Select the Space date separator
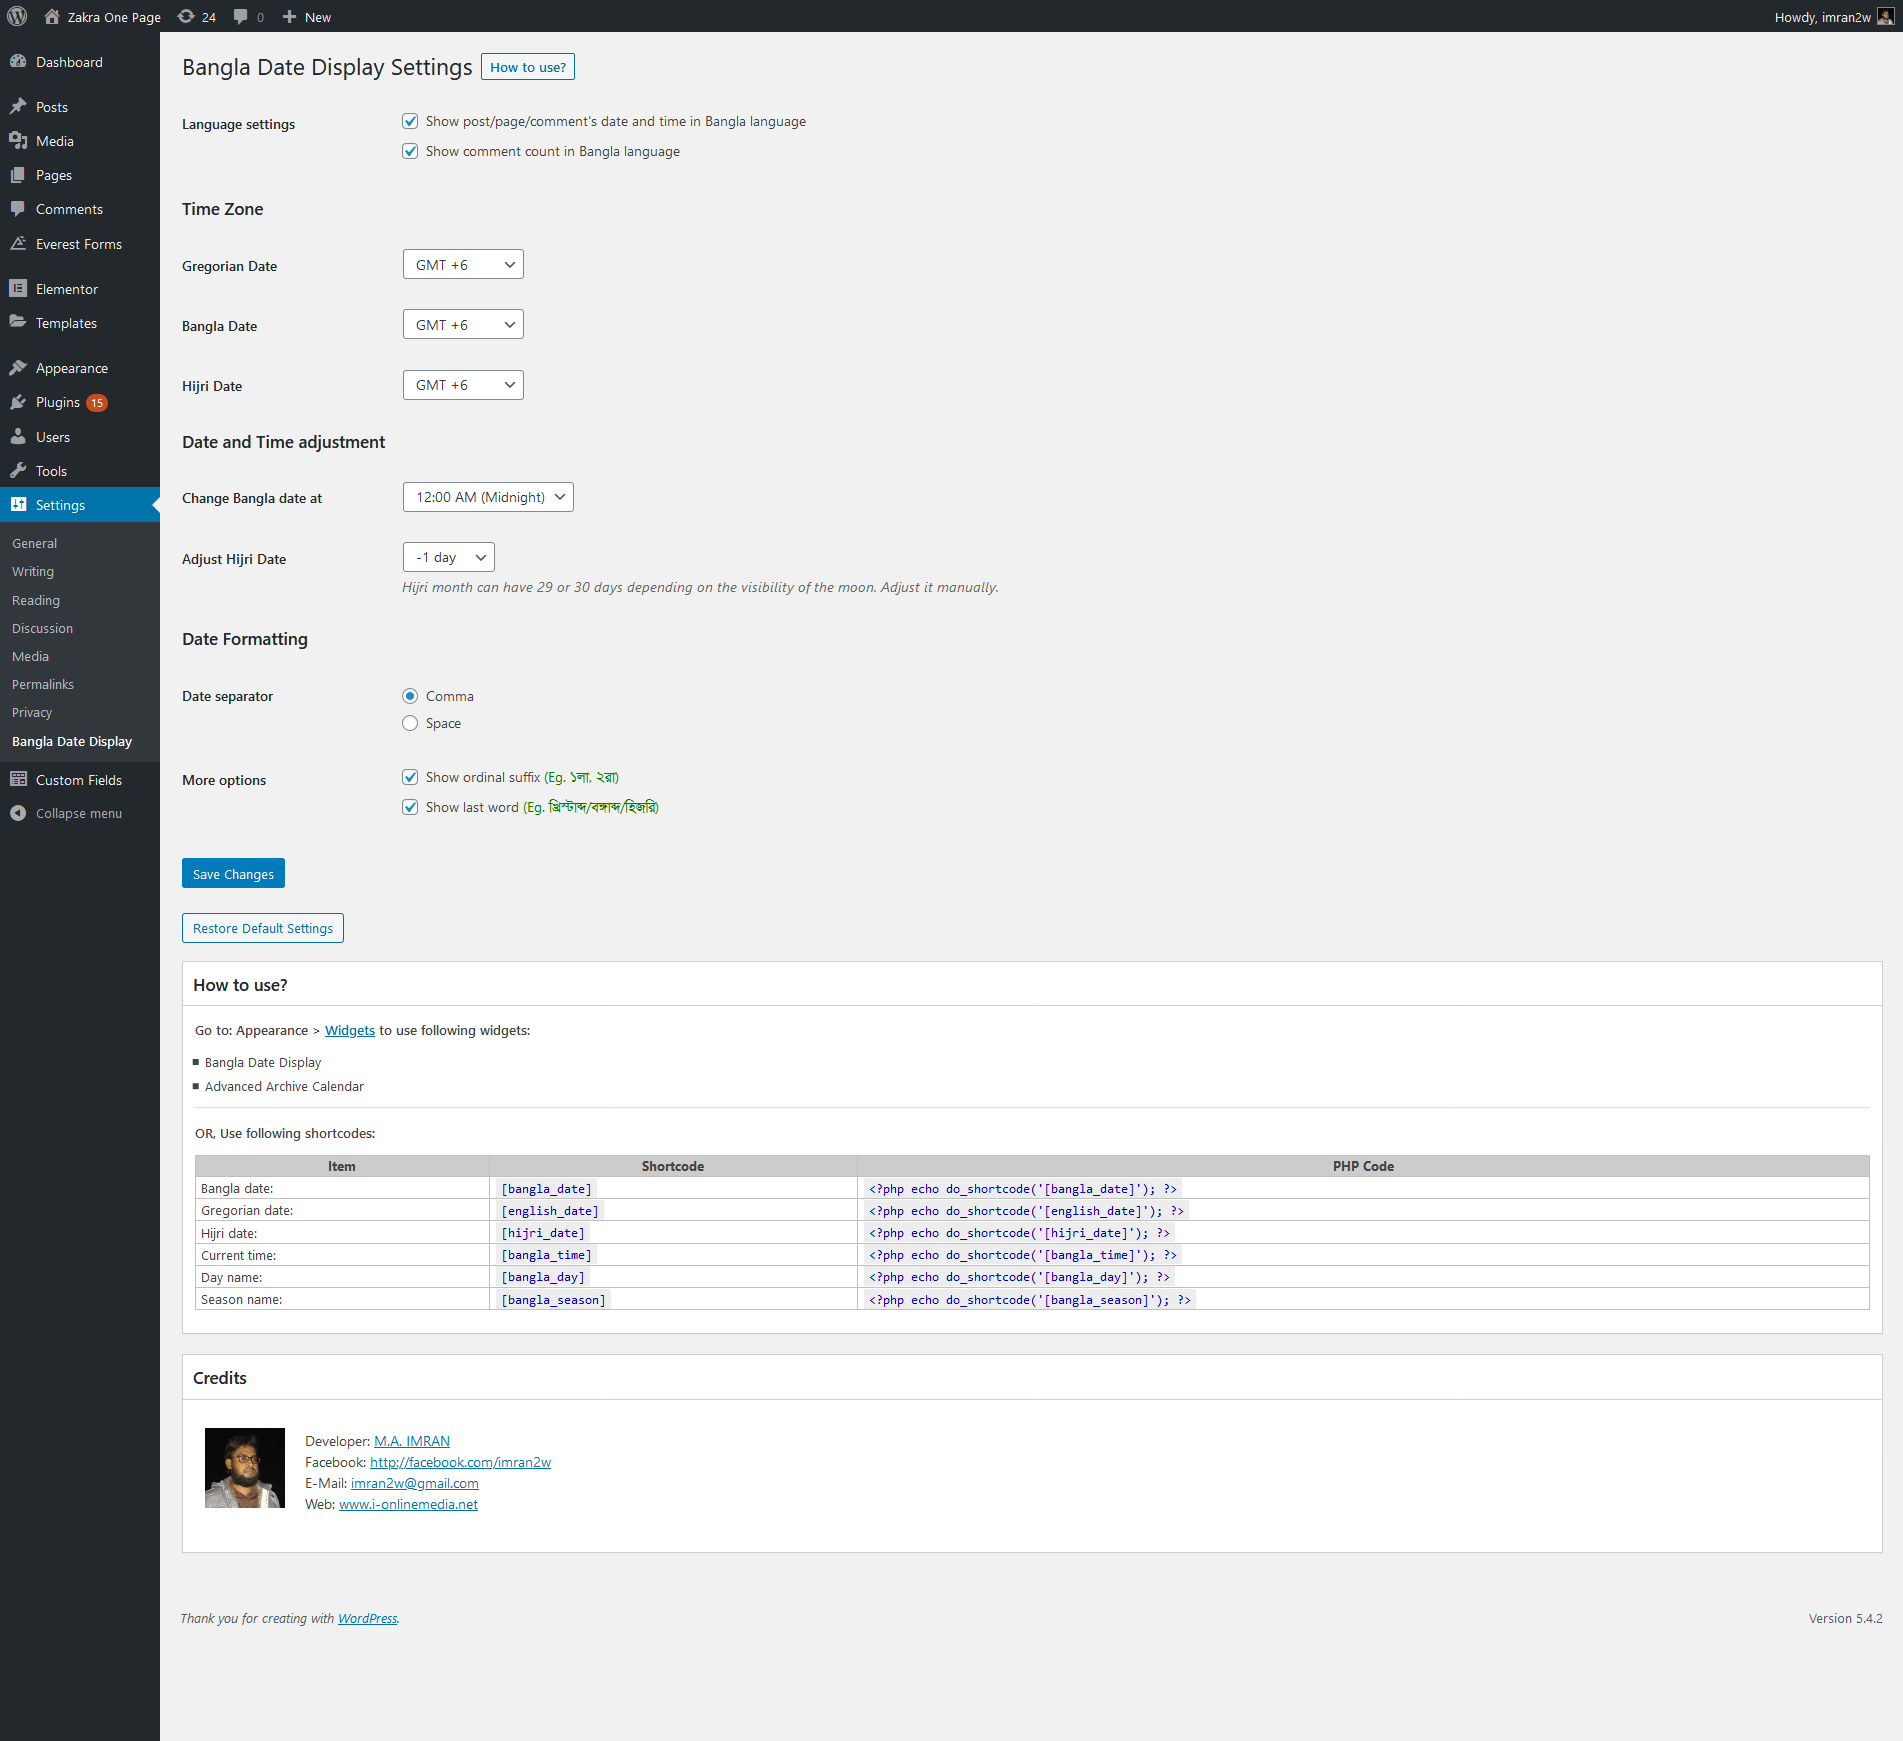 point(410,723)
